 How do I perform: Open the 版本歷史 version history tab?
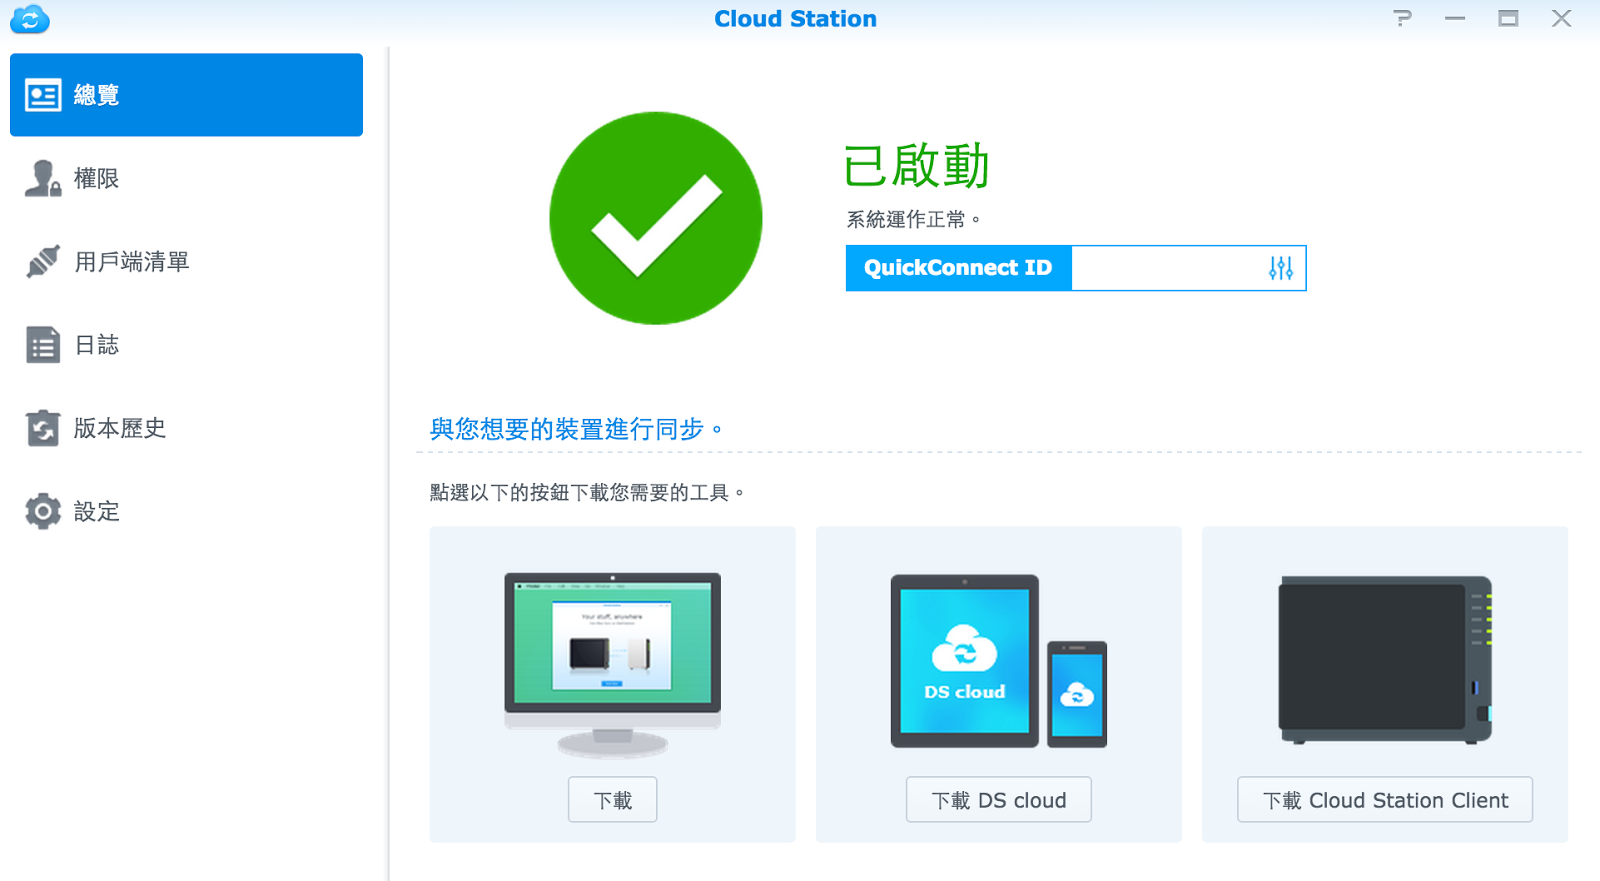coord(186,428)
